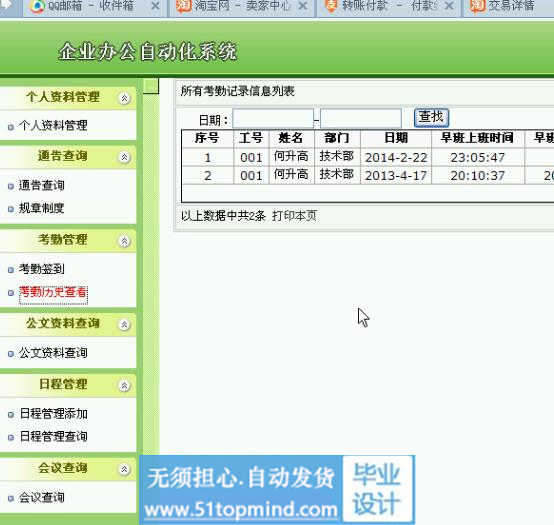Click the 毕业设计 banner thumbnail

coord(377,489)
